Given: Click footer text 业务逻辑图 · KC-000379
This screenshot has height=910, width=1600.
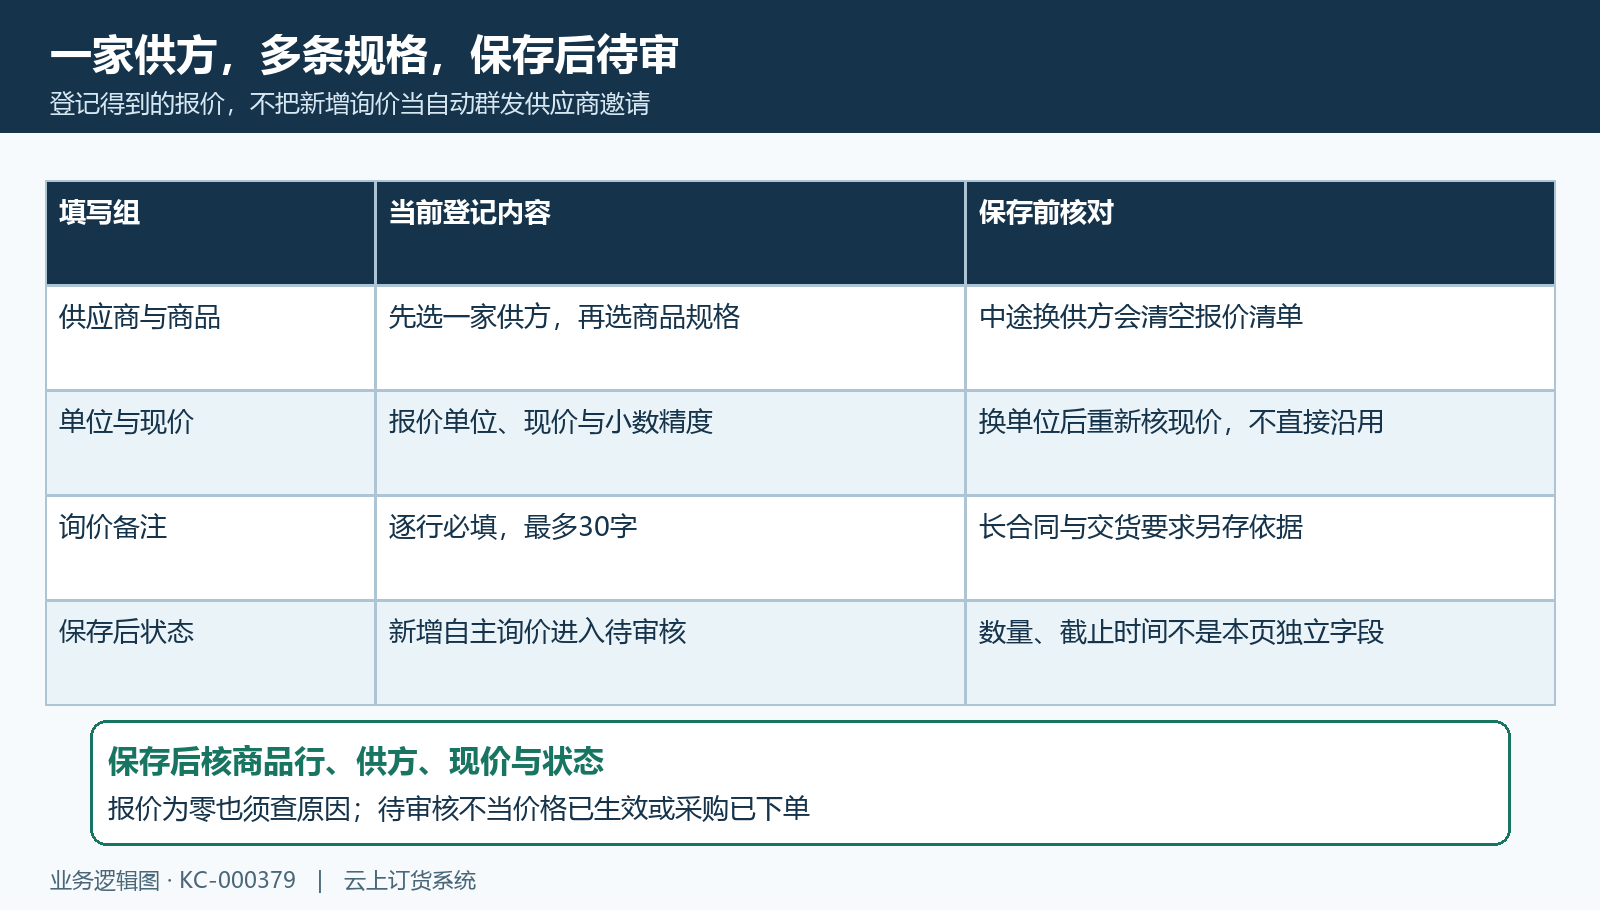Looking at the screenshot, I should pyautogui.click(x=173, y=880).
